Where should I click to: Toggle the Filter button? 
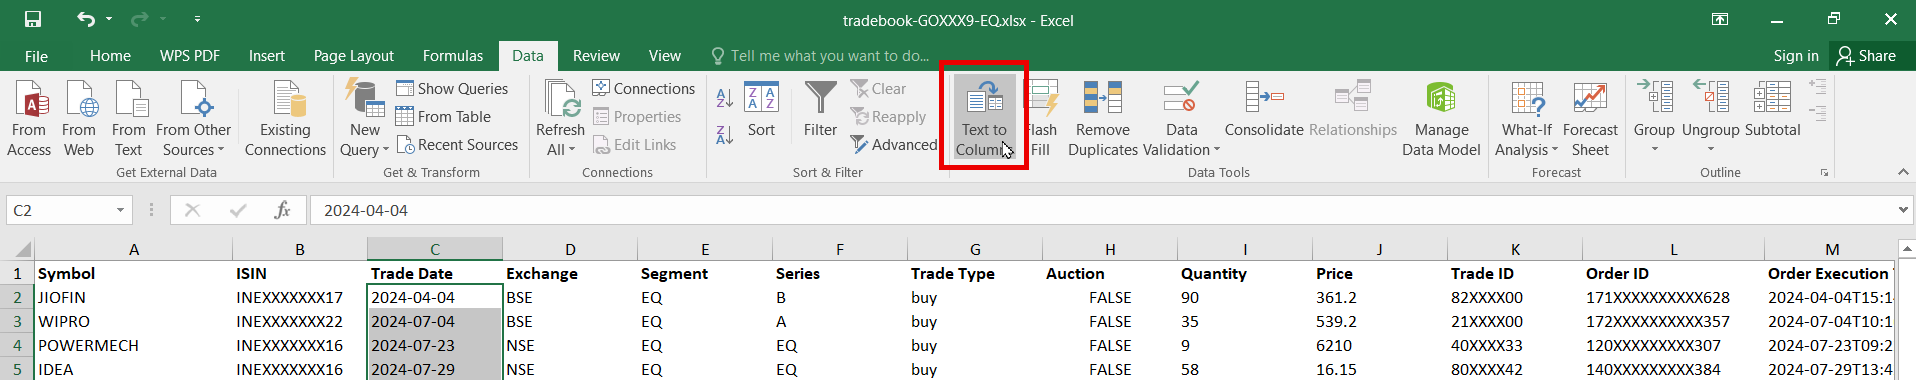click(x=820, y=109)
